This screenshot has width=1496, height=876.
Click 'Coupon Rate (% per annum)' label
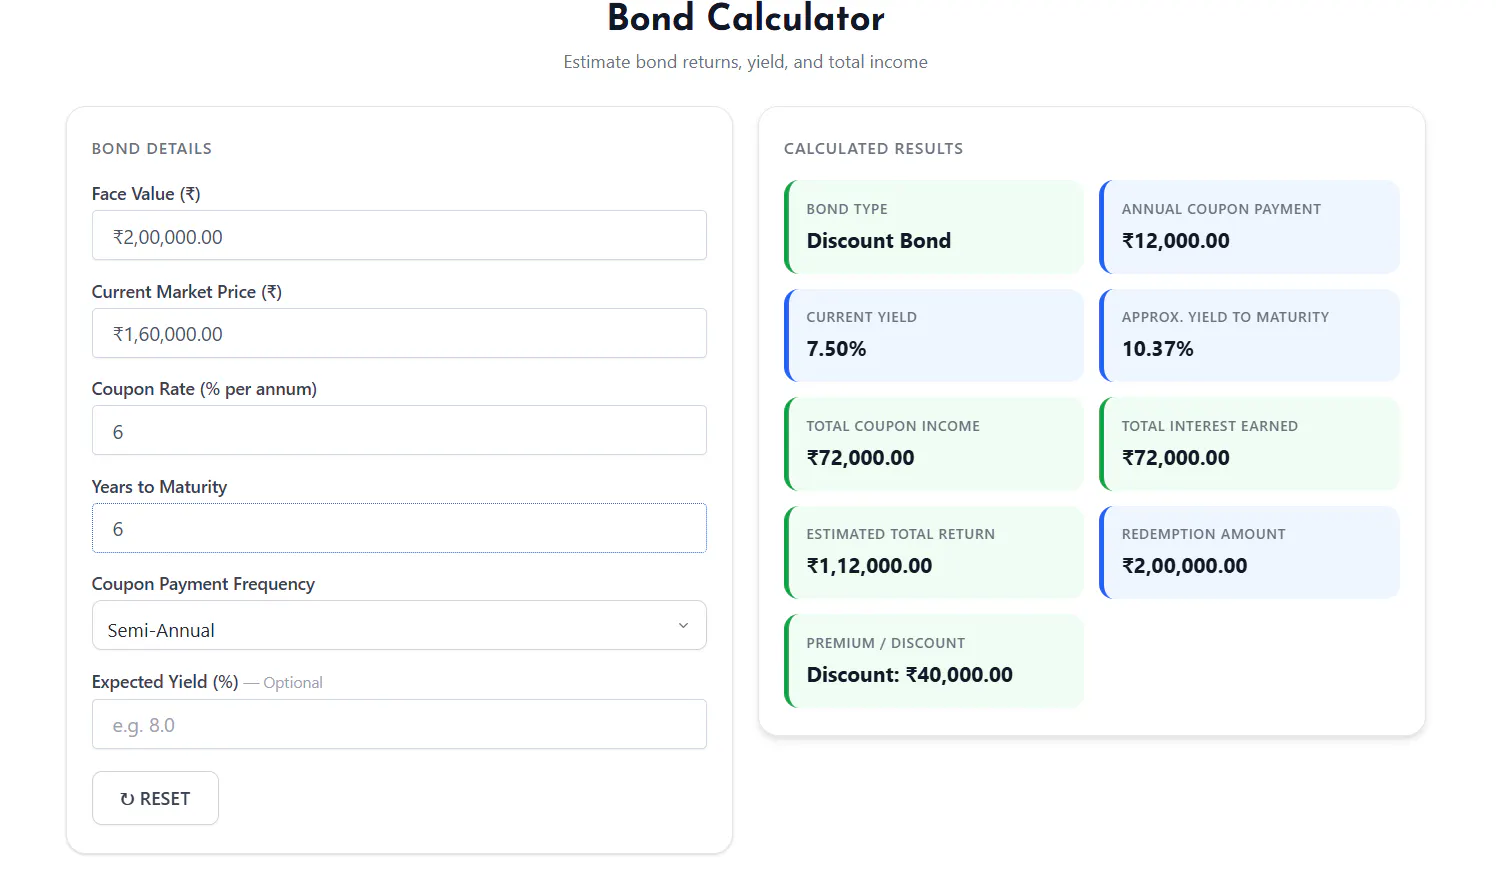(204, 389)
